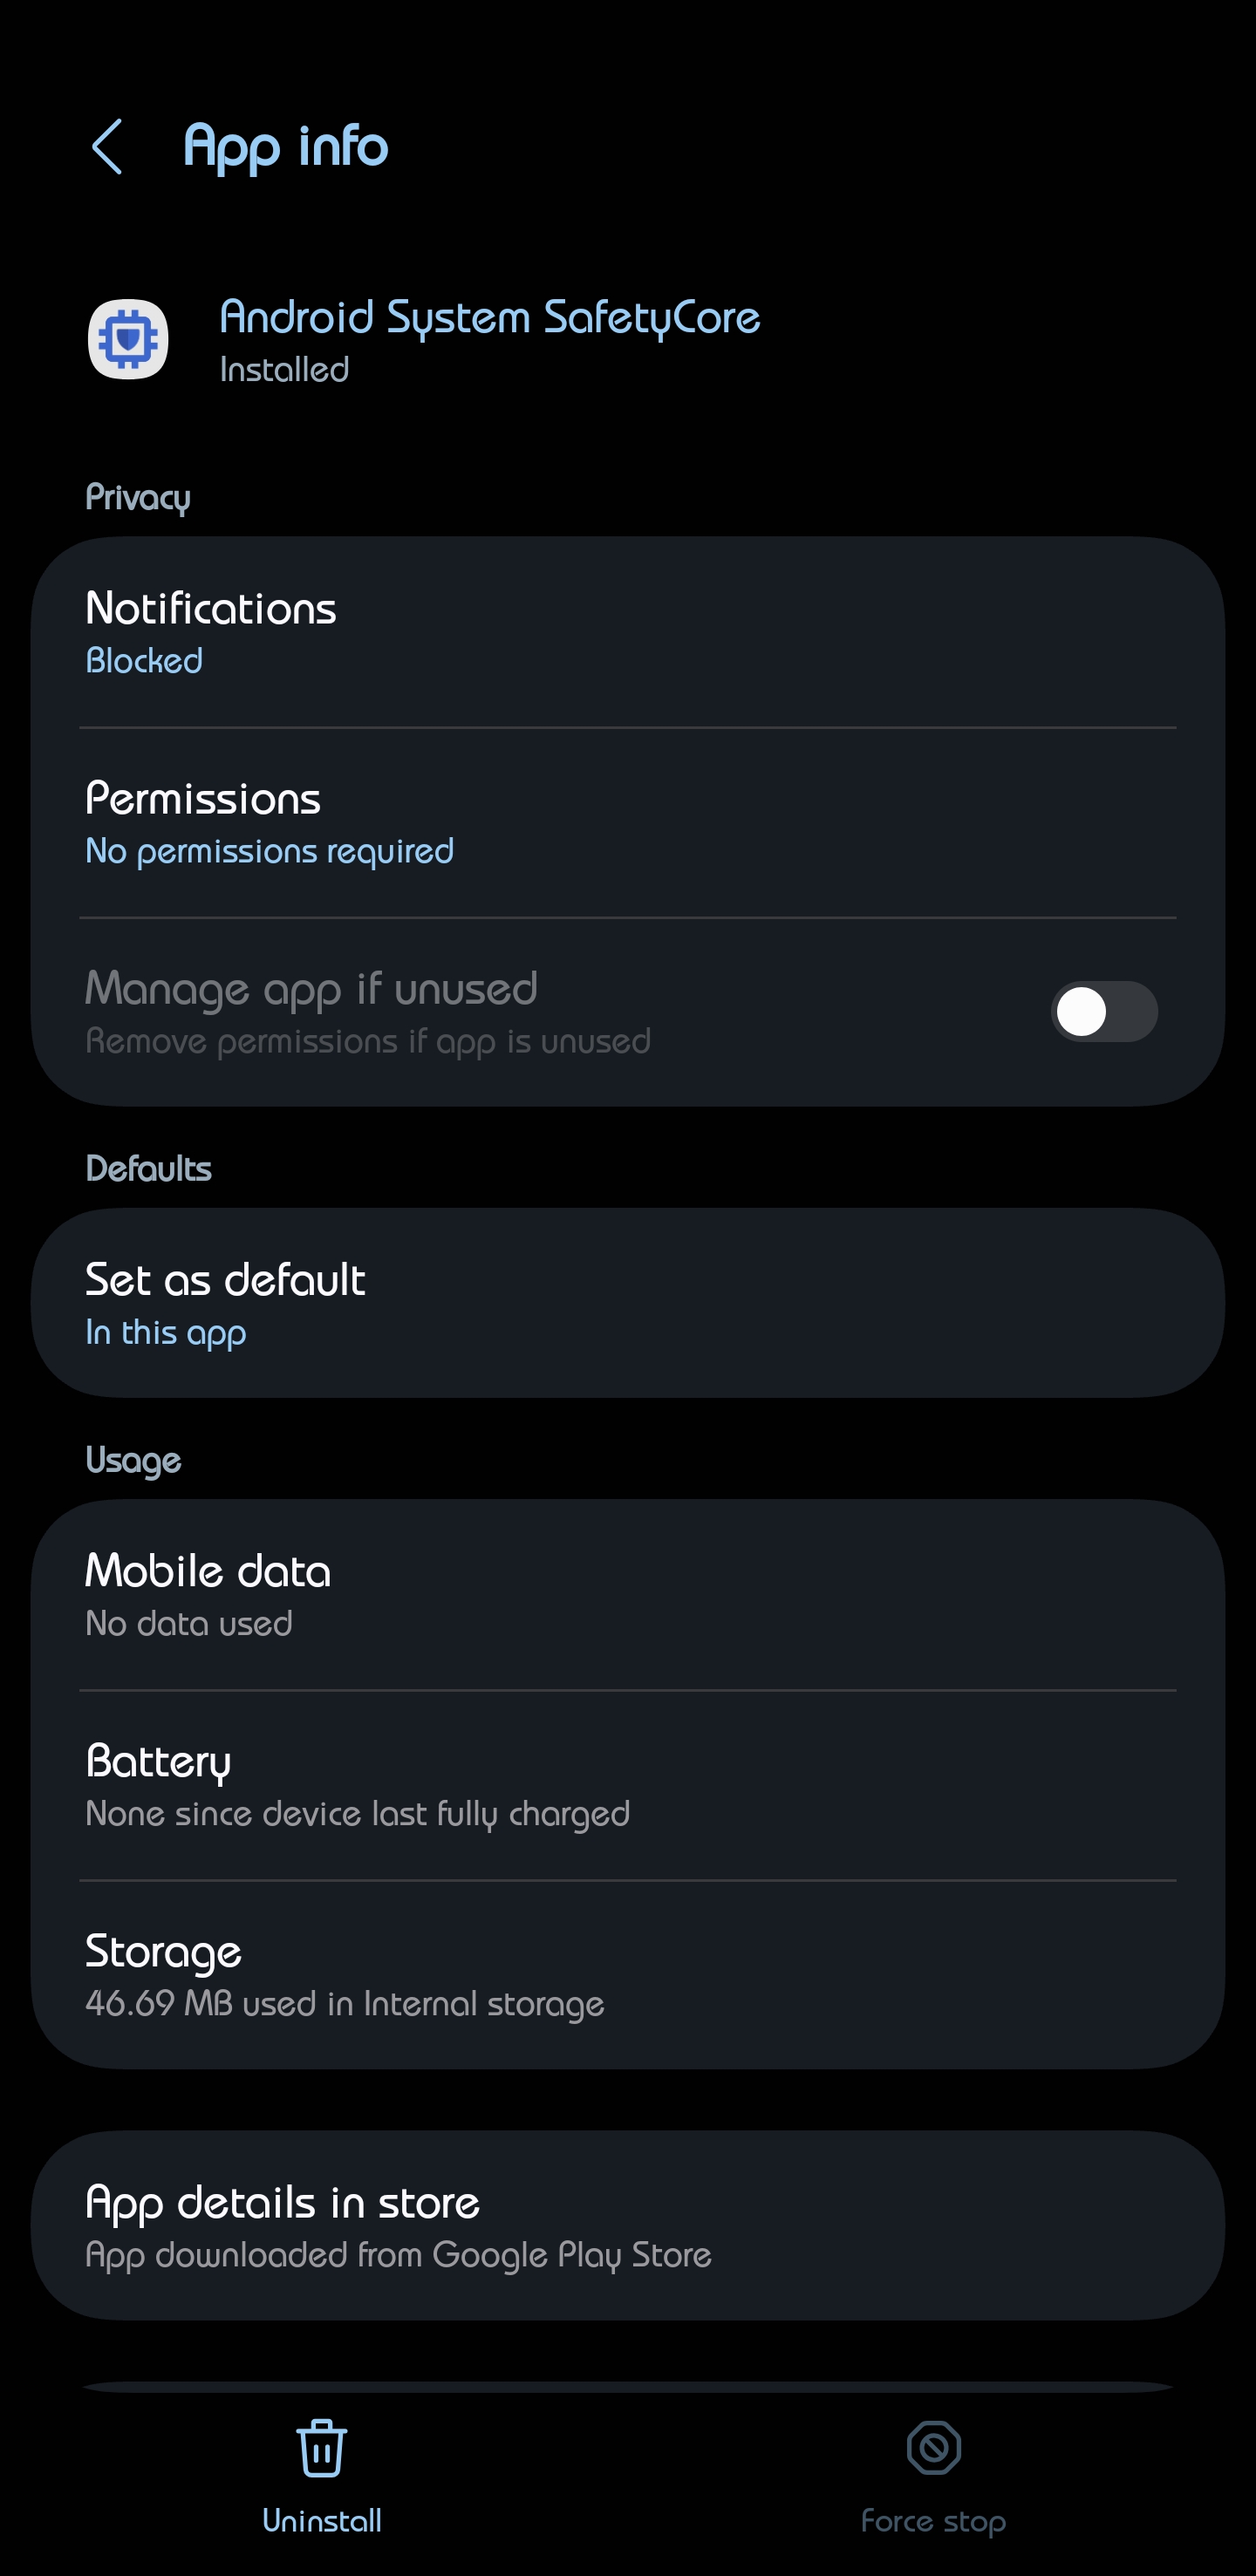
Task: Open the Battery usage row
Action: (628, 1785)
